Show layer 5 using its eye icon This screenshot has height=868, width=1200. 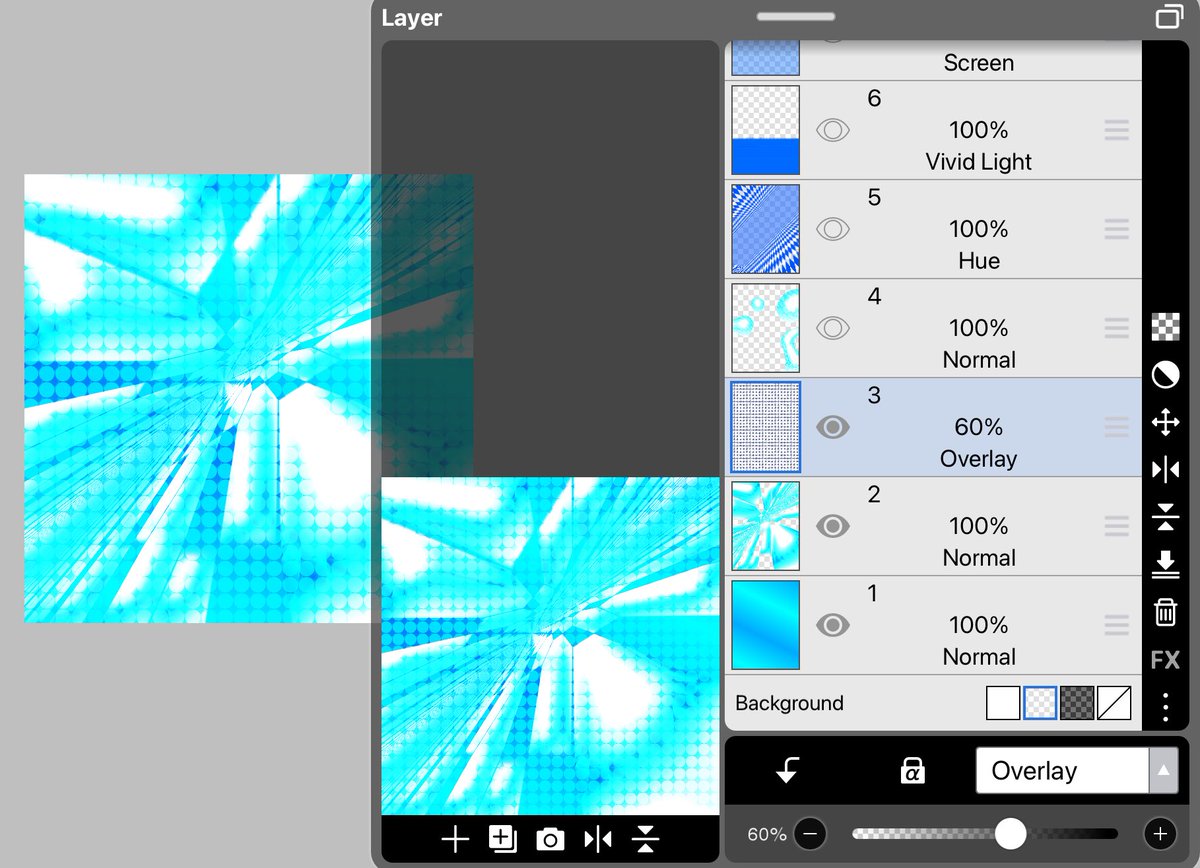coord(833,229)
